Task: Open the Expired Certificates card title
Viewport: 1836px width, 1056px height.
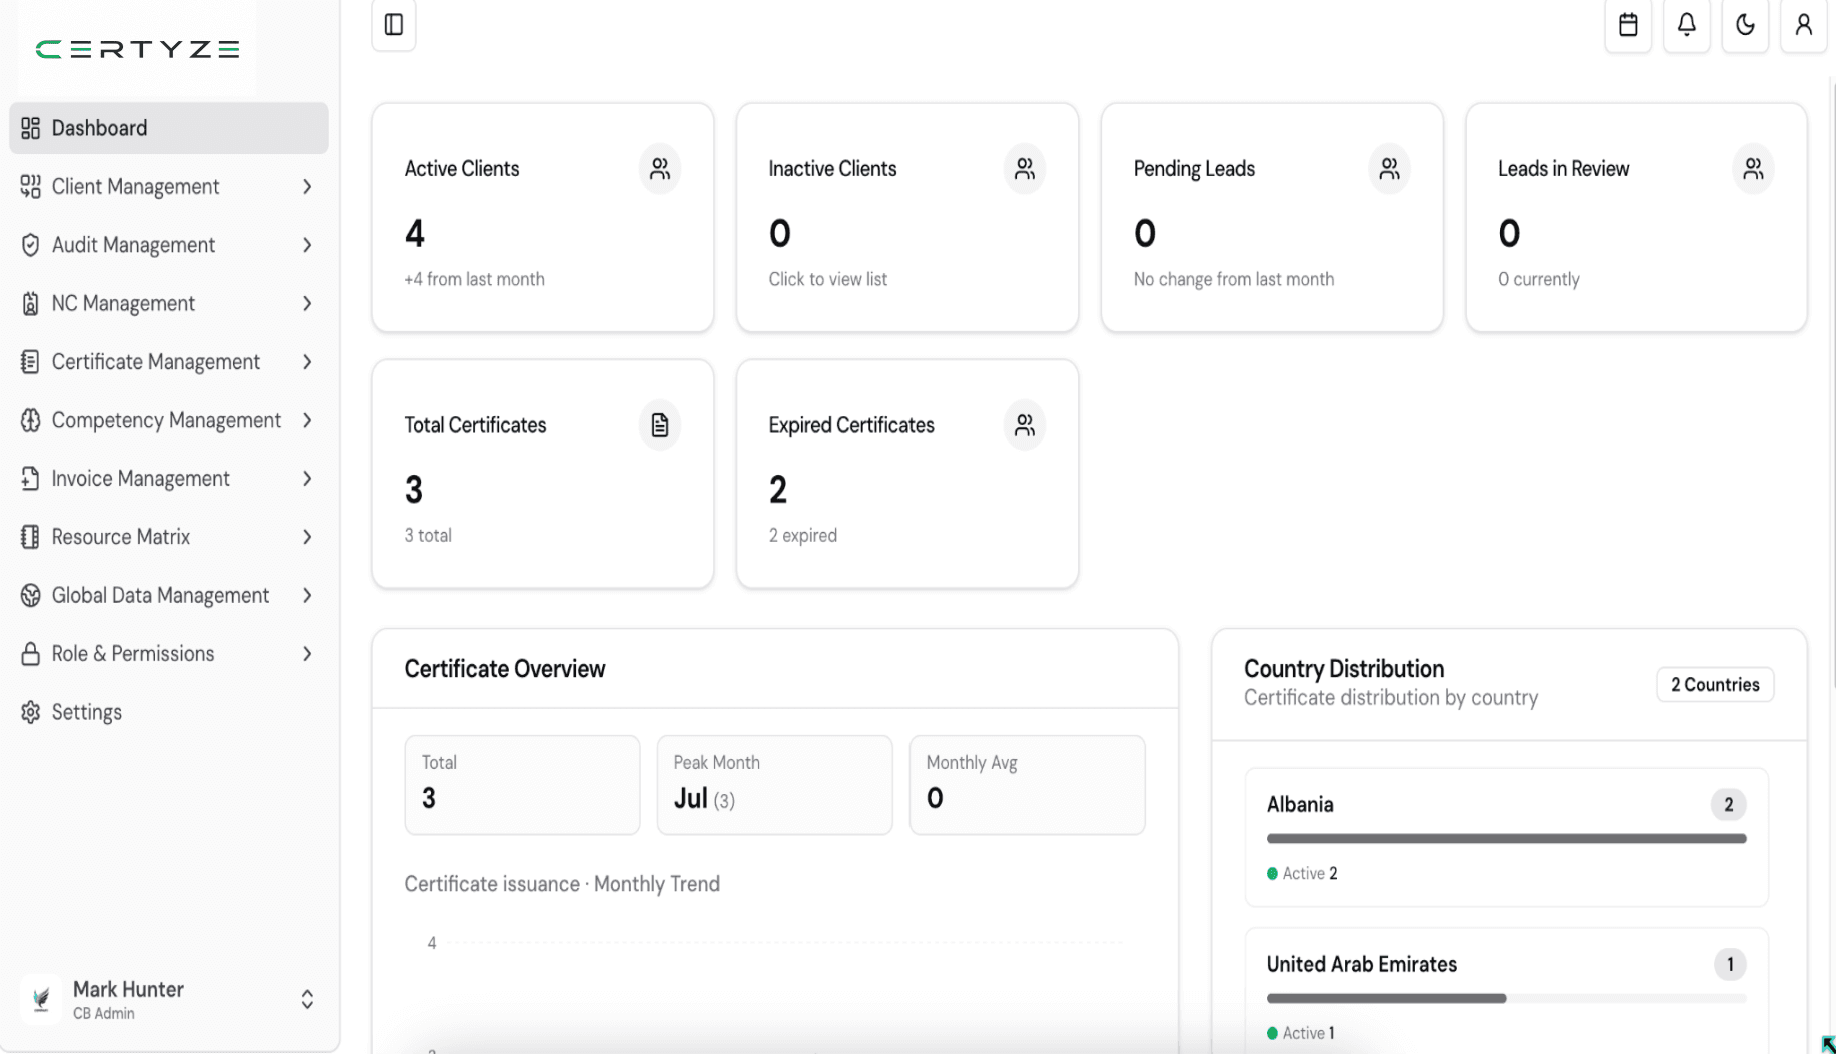Action: click(851, 425)
